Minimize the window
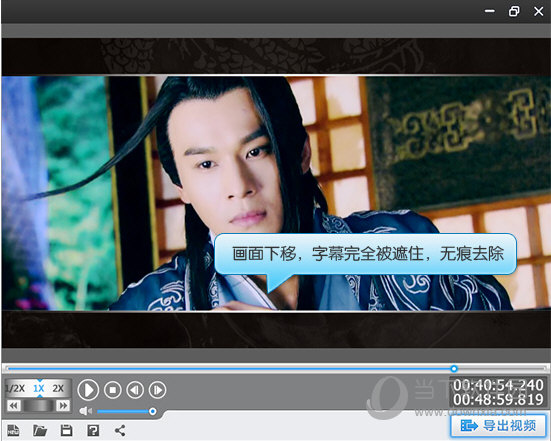The image size is (551, 441). [490, 11]
